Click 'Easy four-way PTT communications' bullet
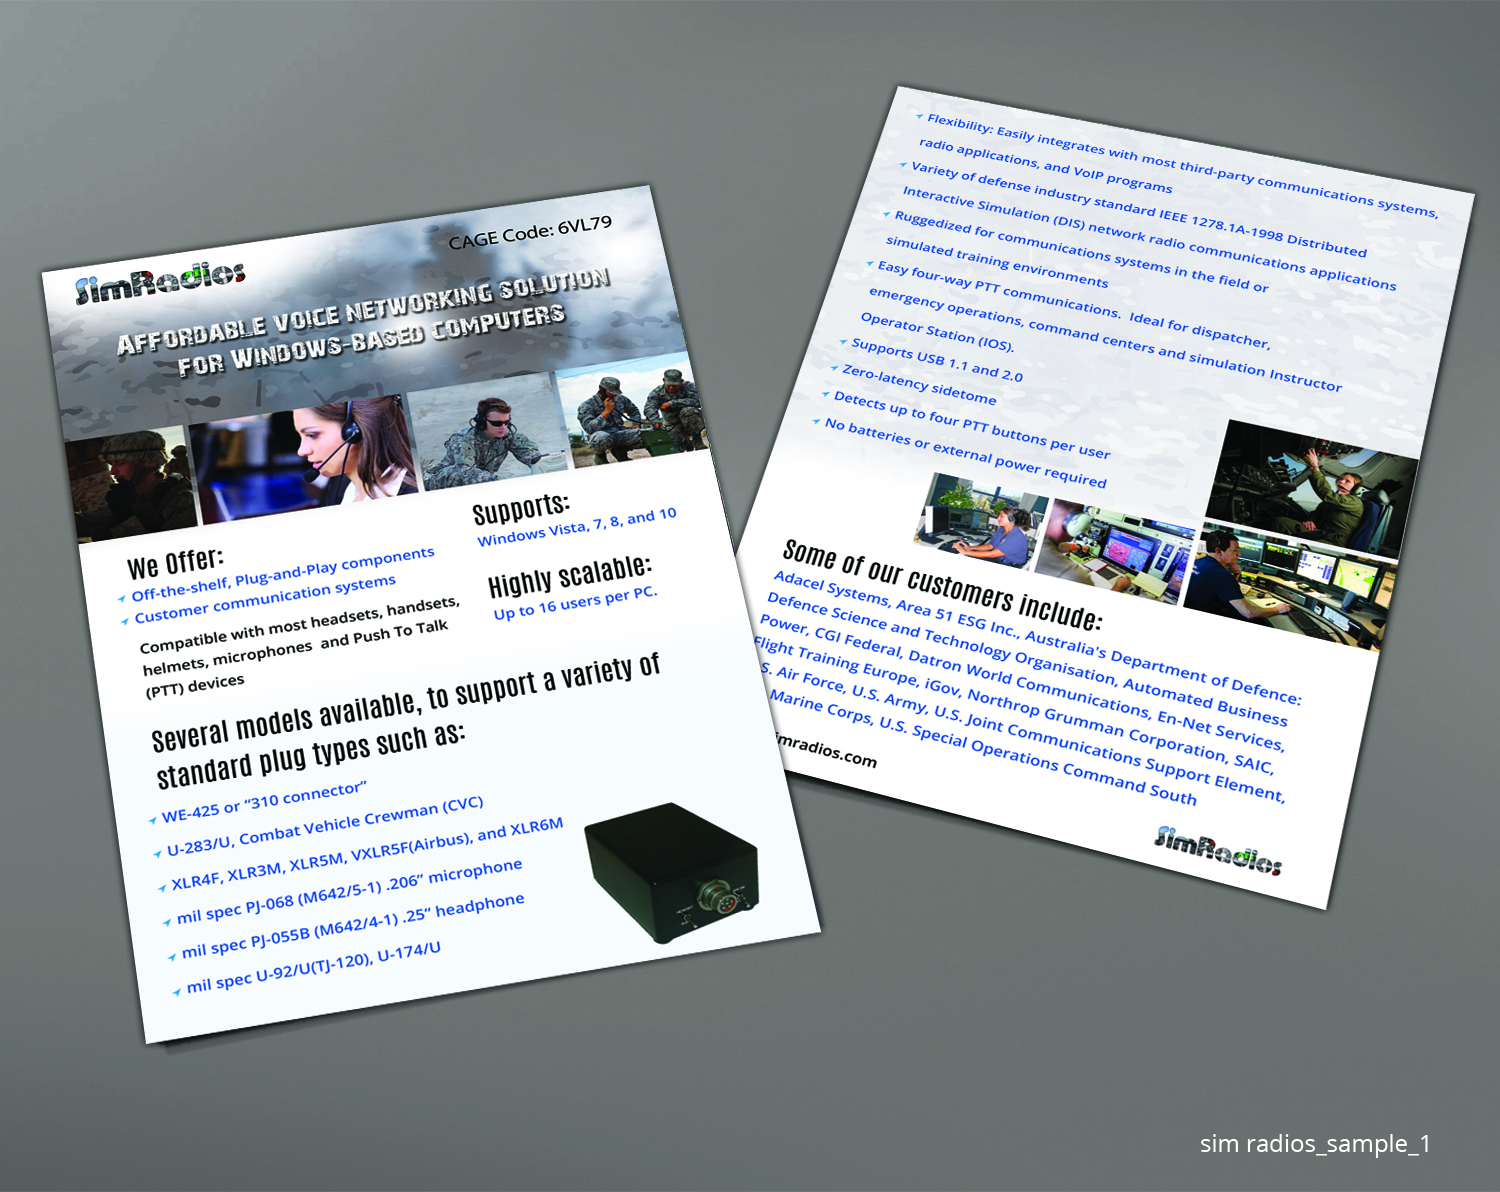1500x1192 pixels. [1100, 325]
